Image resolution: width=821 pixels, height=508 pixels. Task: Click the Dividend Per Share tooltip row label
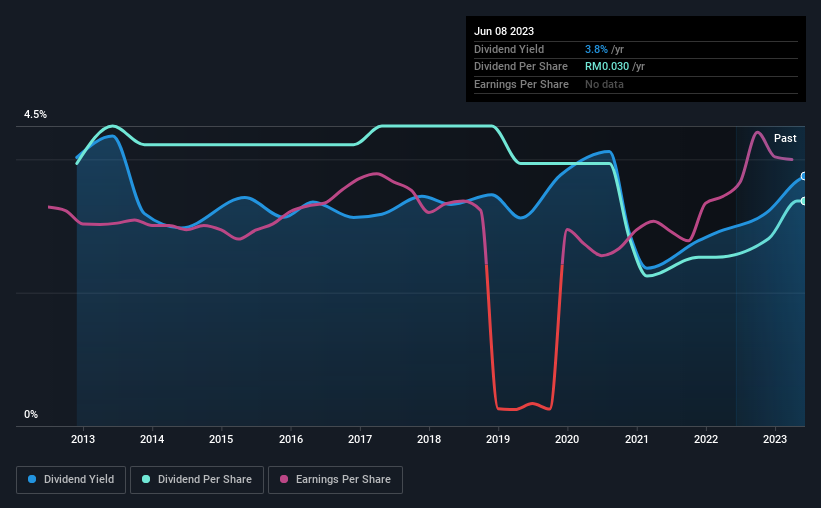point(520,67)
